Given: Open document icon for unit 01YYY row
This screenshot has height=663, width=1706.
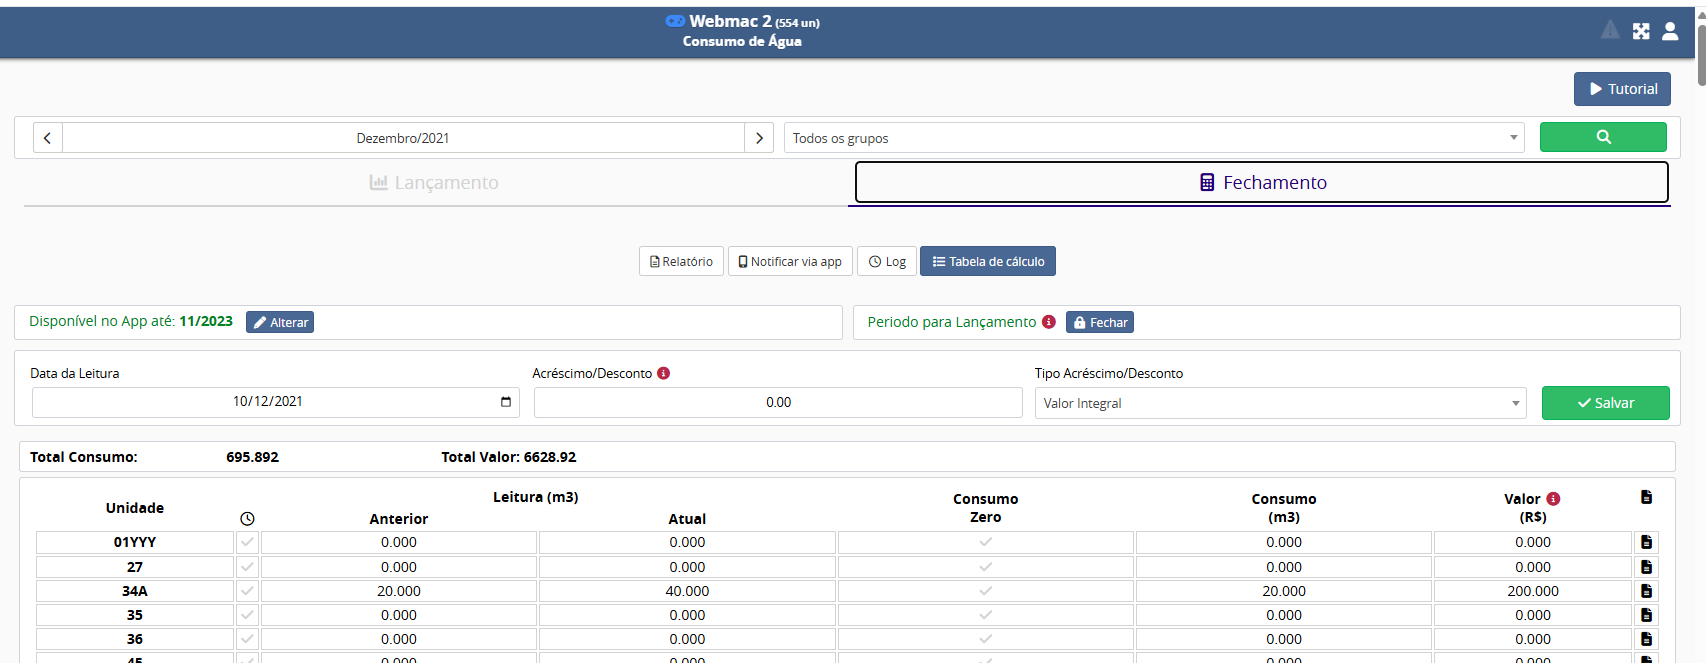Looking at the screenshot, I should 1646,542.
